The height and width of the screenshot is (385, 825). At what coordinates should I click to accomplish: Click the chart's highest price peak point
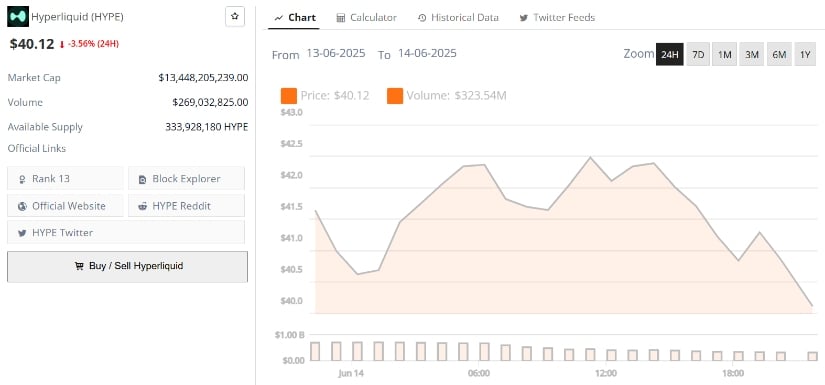pos(590,157)
